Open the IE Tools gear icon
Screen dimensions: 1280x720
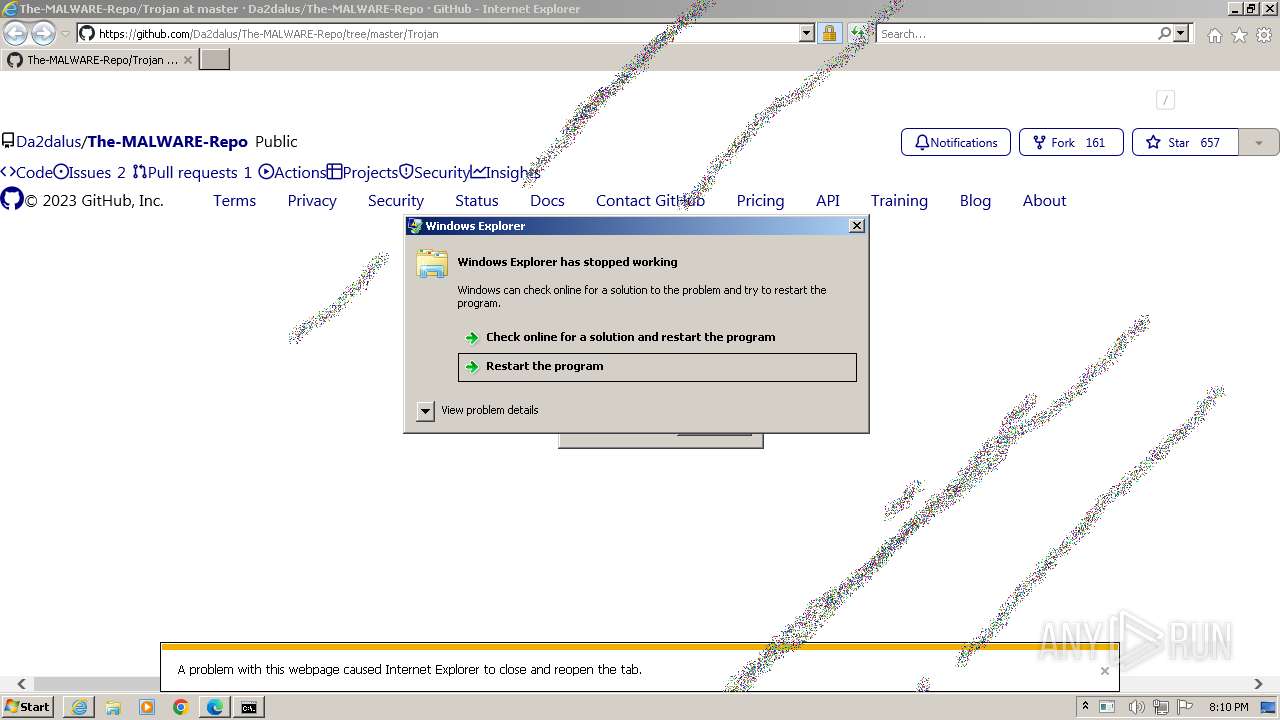1264,35
